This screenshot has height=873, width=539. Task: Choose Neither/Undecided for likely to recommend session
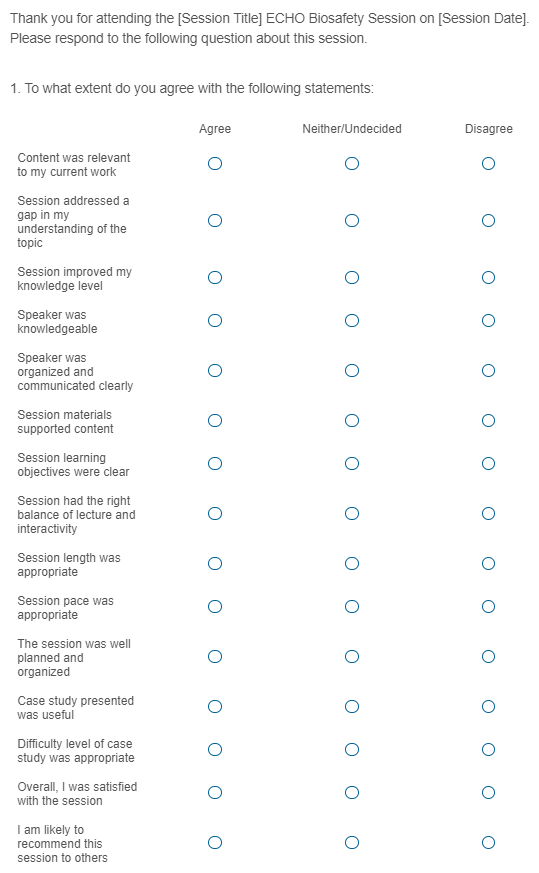[x=352, y=843]
